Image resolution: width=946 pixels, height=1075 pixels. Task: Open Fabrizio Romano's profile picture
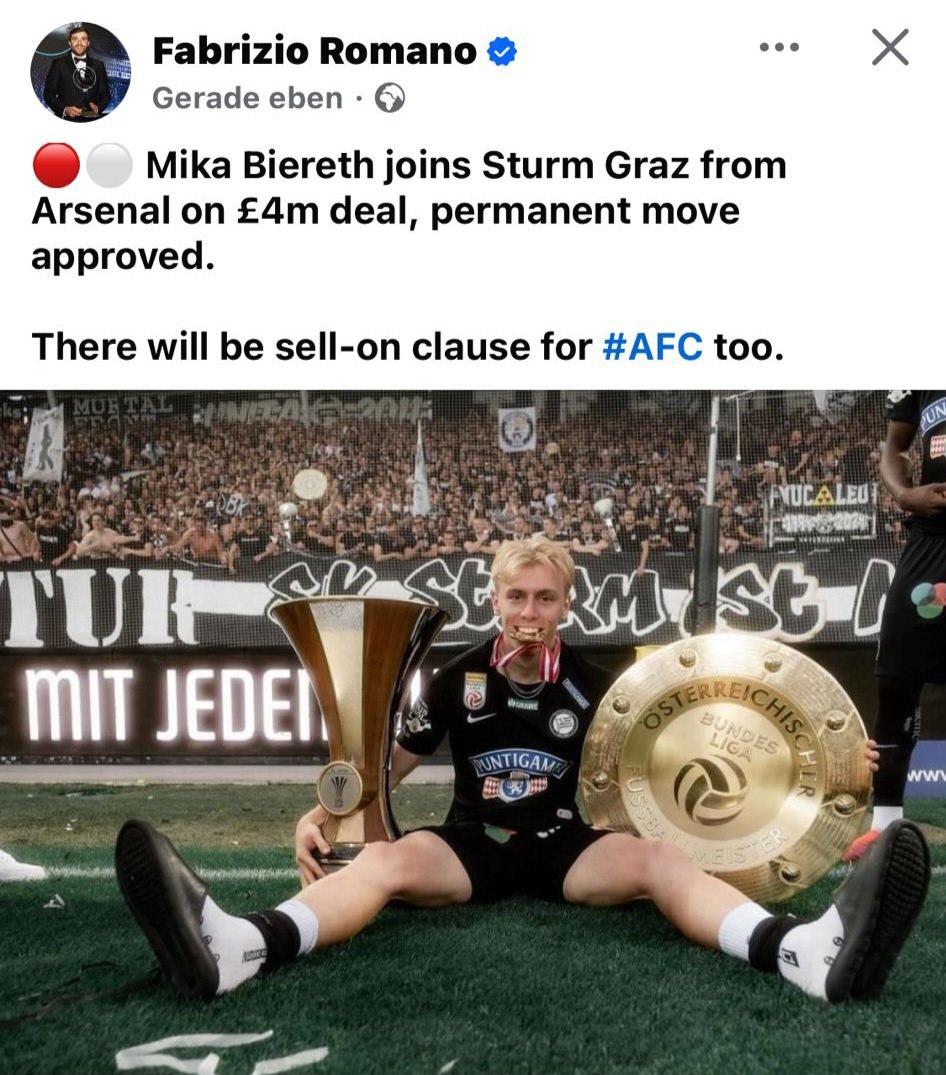pyautogui.click(x=81, y=72)
